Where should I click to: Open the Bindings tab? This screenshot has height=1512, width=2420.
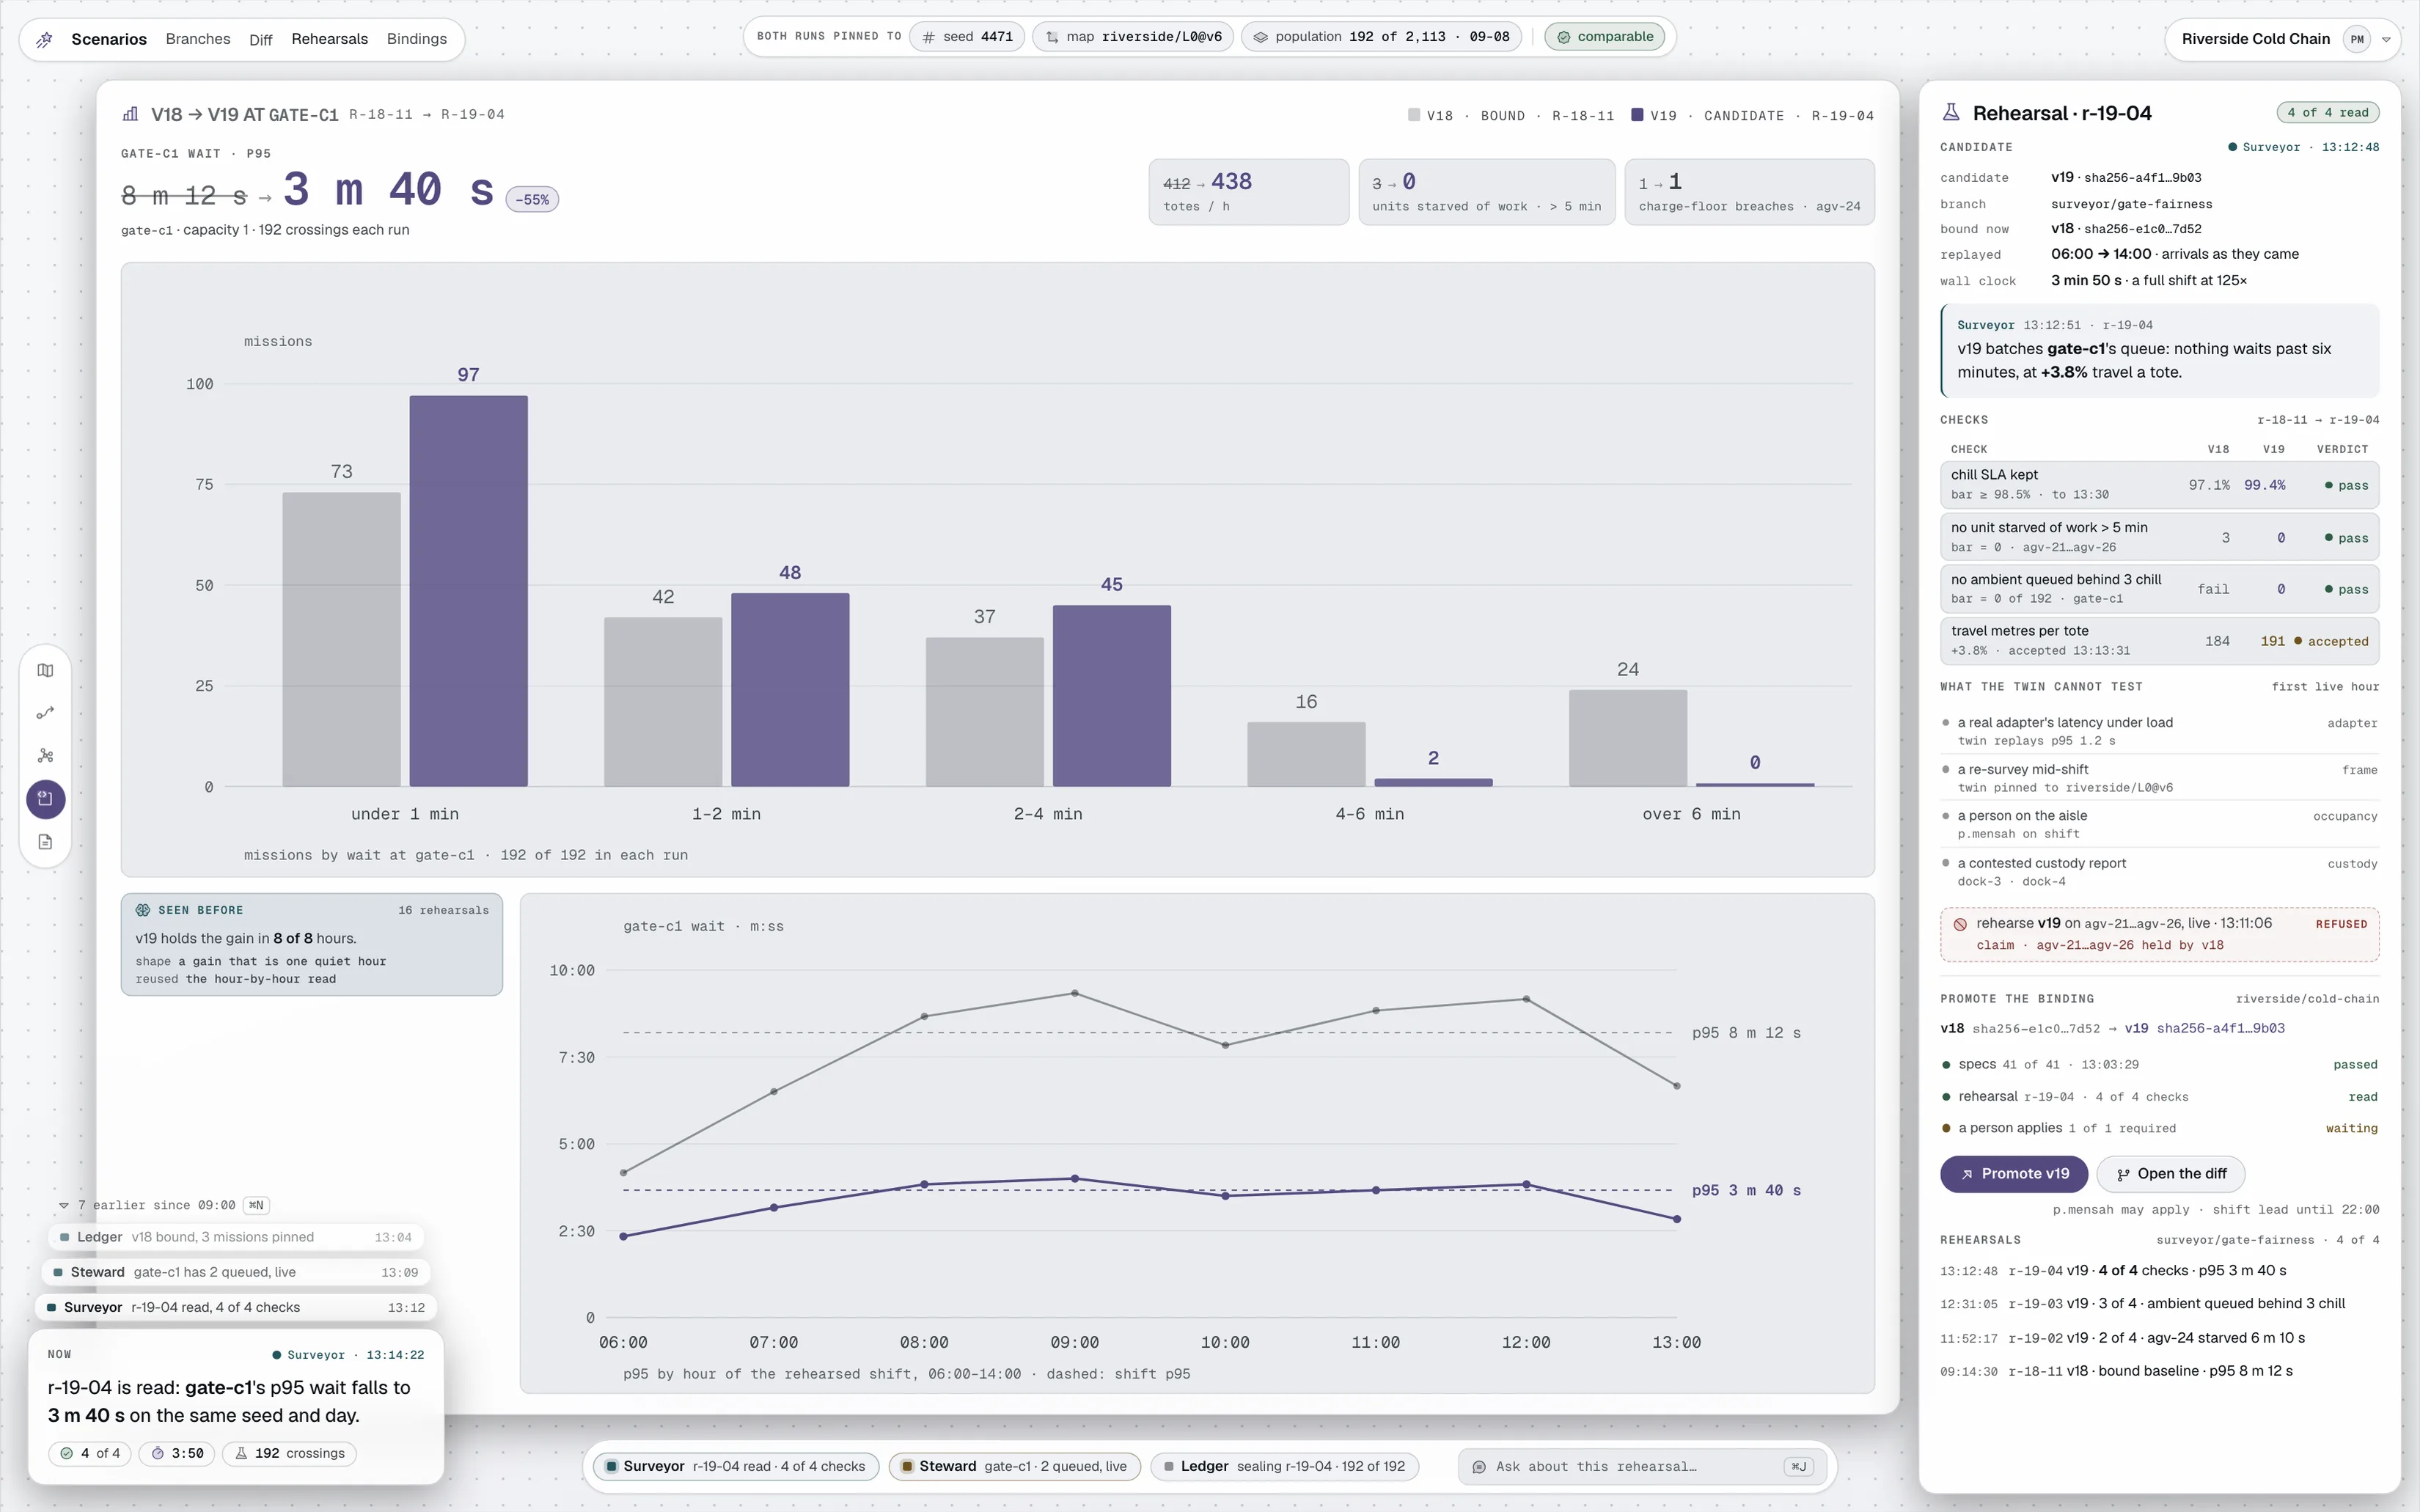417,39
